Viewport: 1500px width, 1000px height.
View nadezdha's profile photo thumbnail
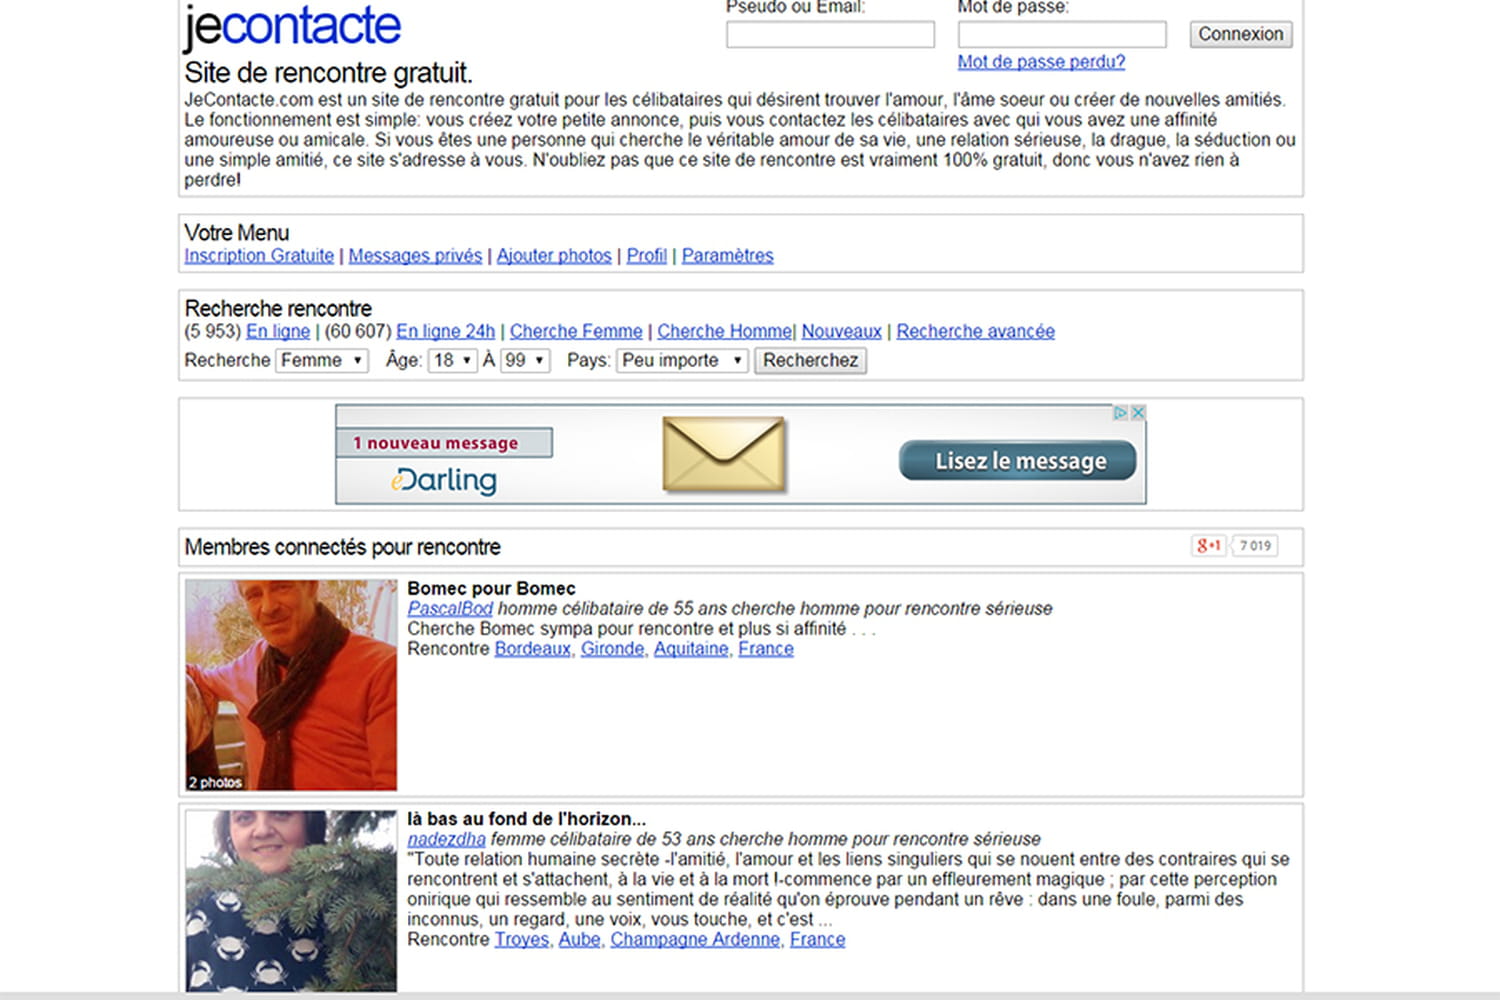coord(291,900)
